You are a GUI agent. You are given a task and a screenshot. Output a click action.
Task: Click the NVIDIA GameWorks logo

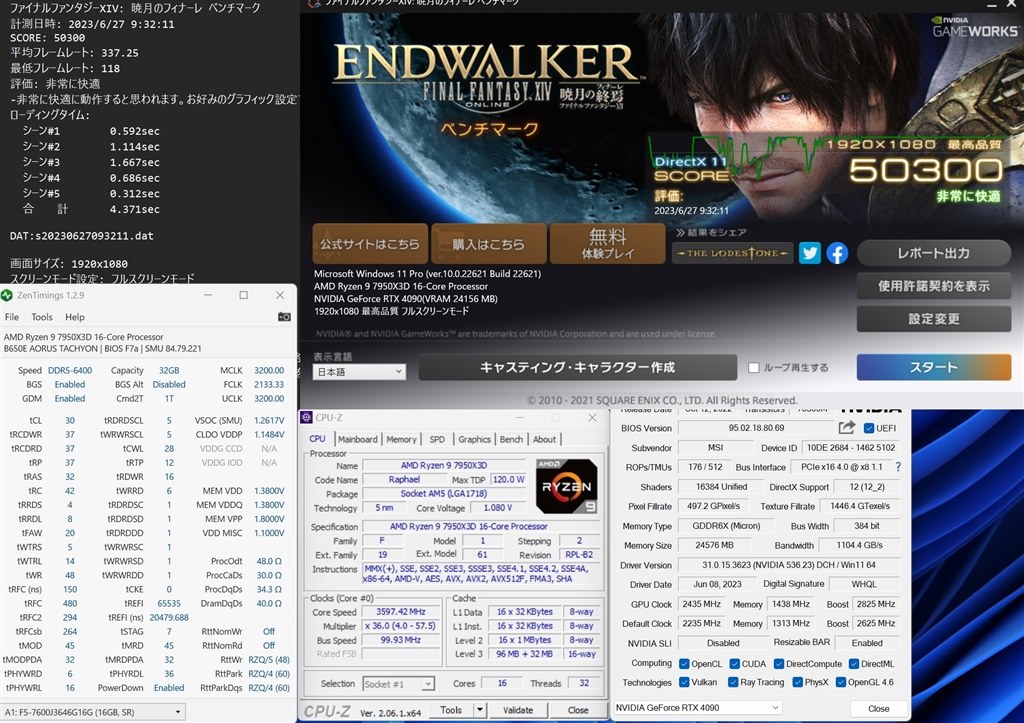tap(974, 27)
